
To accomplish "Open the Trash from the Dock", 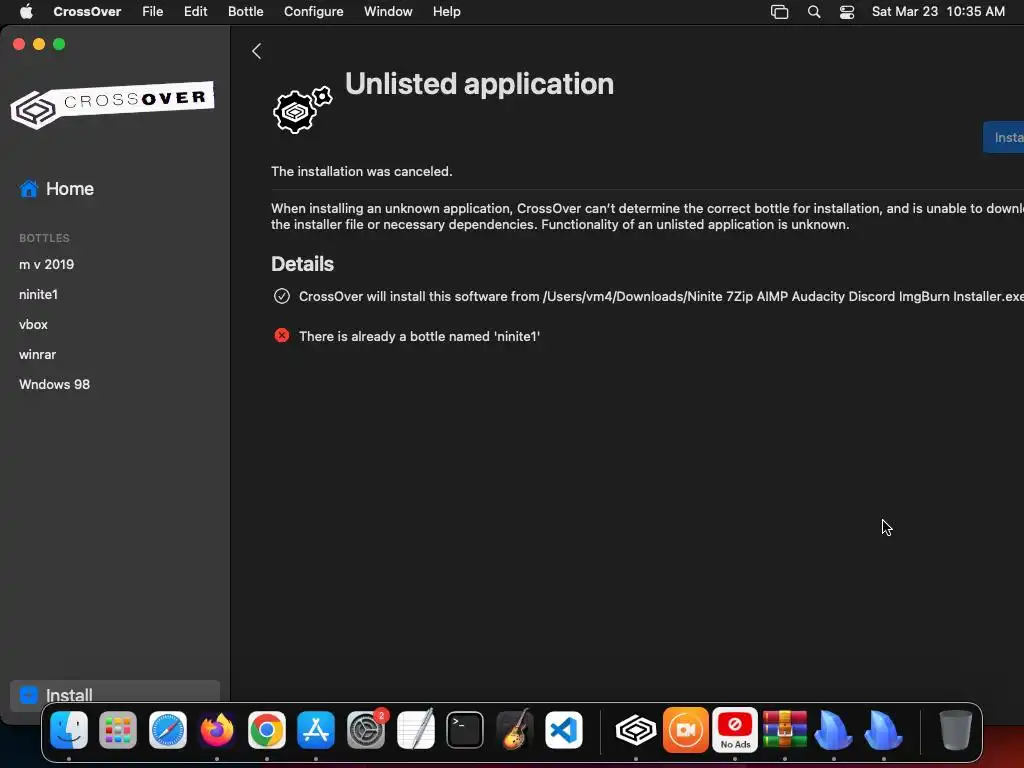I will (955, 729).
